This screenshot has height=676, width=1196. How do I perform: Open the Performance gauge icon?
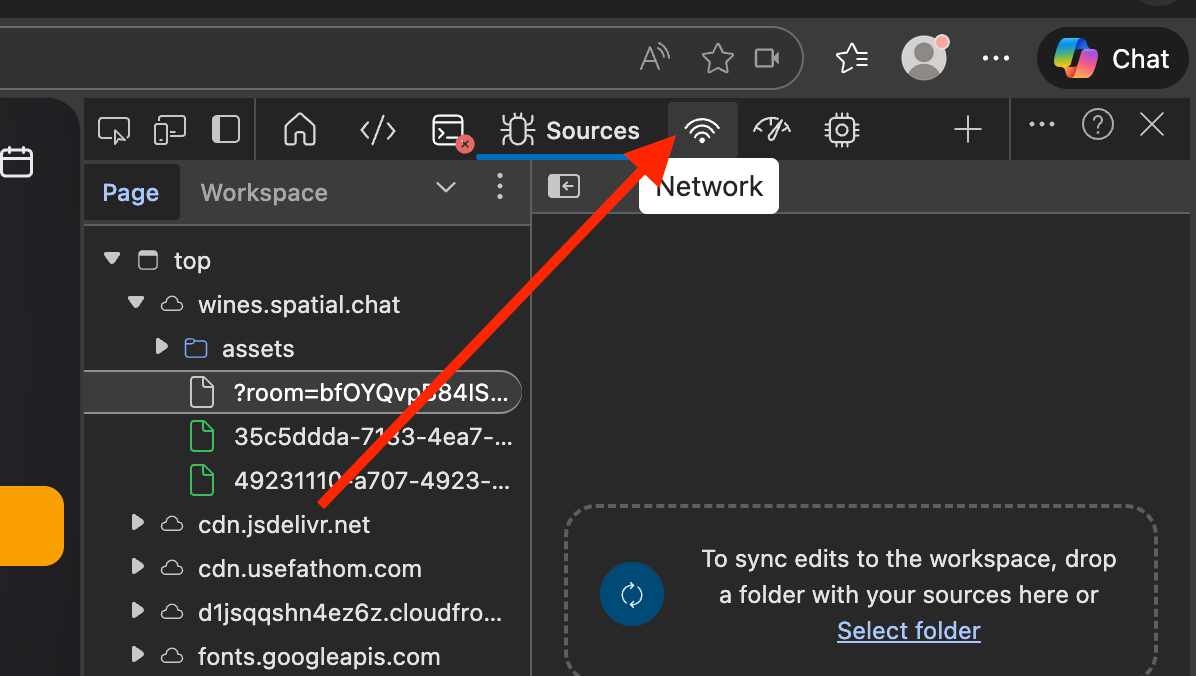(x=771, y=130)
